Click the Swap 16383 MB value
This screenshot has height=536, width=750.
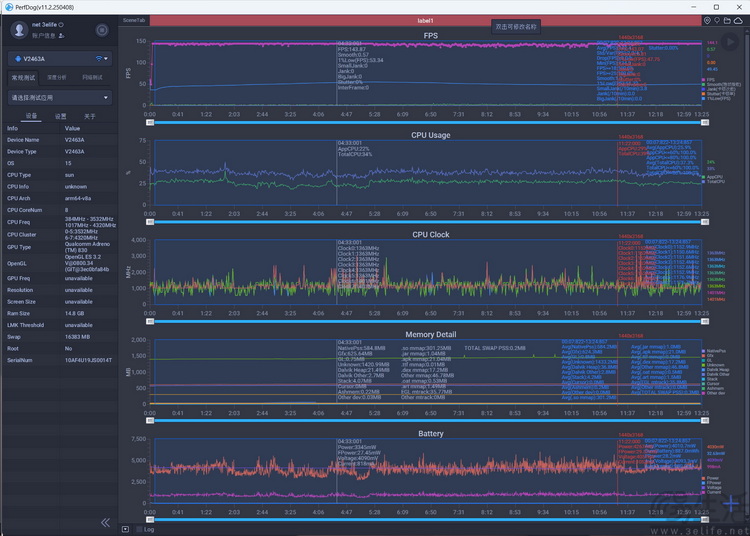[77, 337]
